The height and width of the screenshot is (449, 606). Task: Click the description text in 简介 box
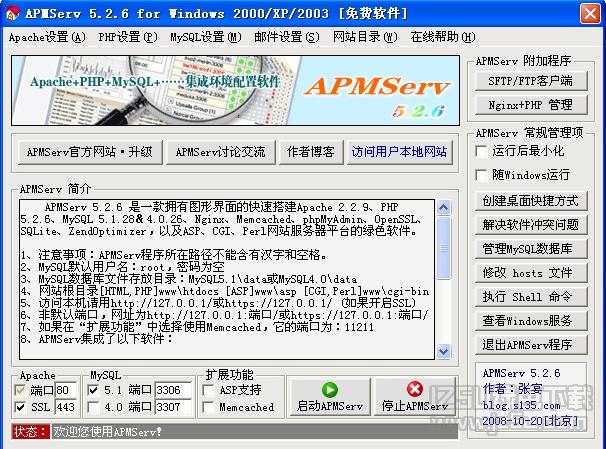point(227,280)
